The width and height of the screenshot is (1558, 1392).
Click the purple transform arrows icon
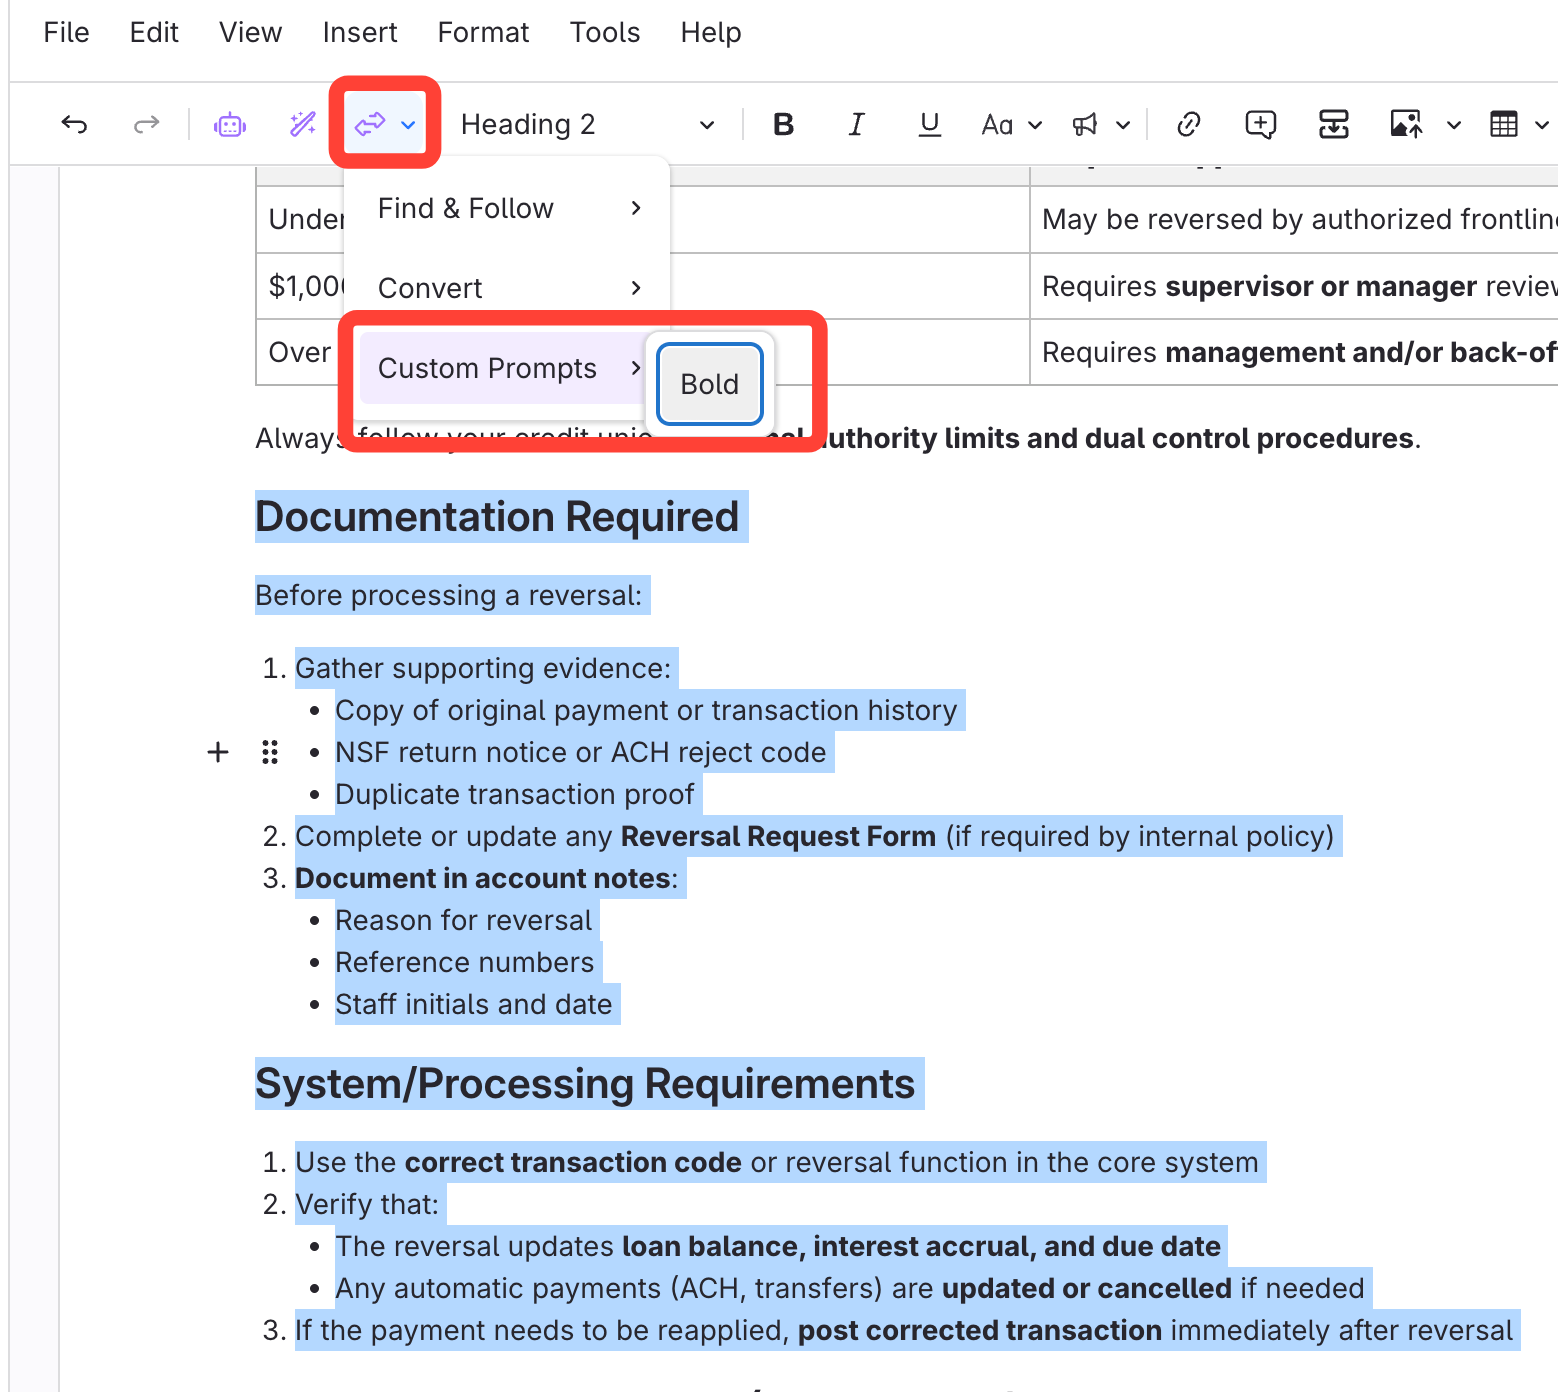[370, 124]
